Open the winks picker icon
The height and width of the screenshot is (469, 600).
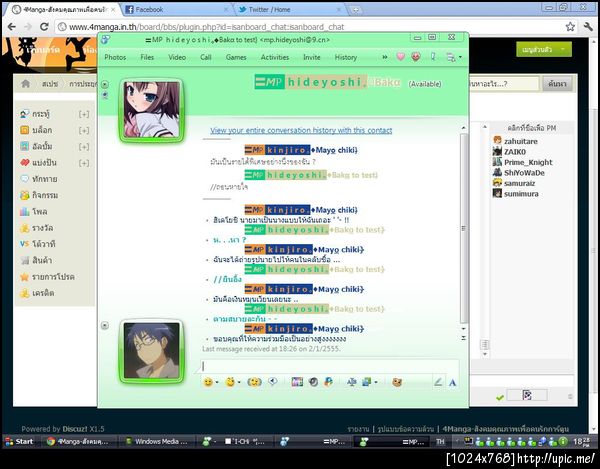230,382
